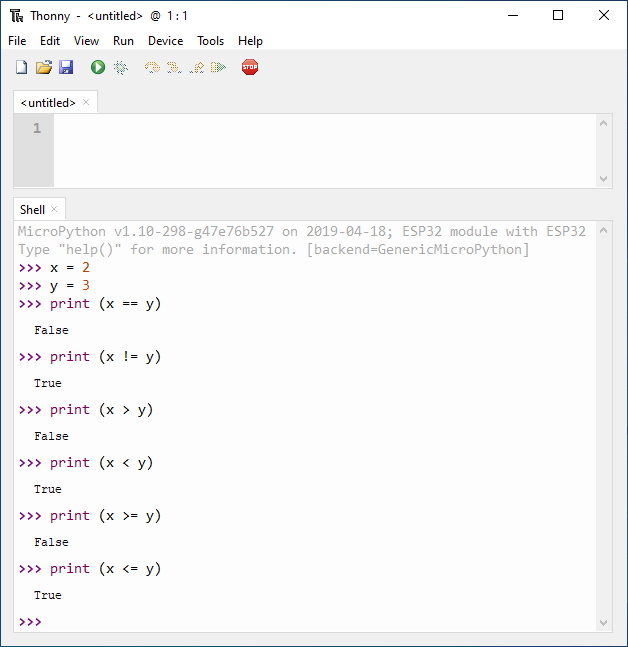Click the Step out debugger icon
Screen dimensions: 628x647
pyautogui.click(x=197, y=67)
